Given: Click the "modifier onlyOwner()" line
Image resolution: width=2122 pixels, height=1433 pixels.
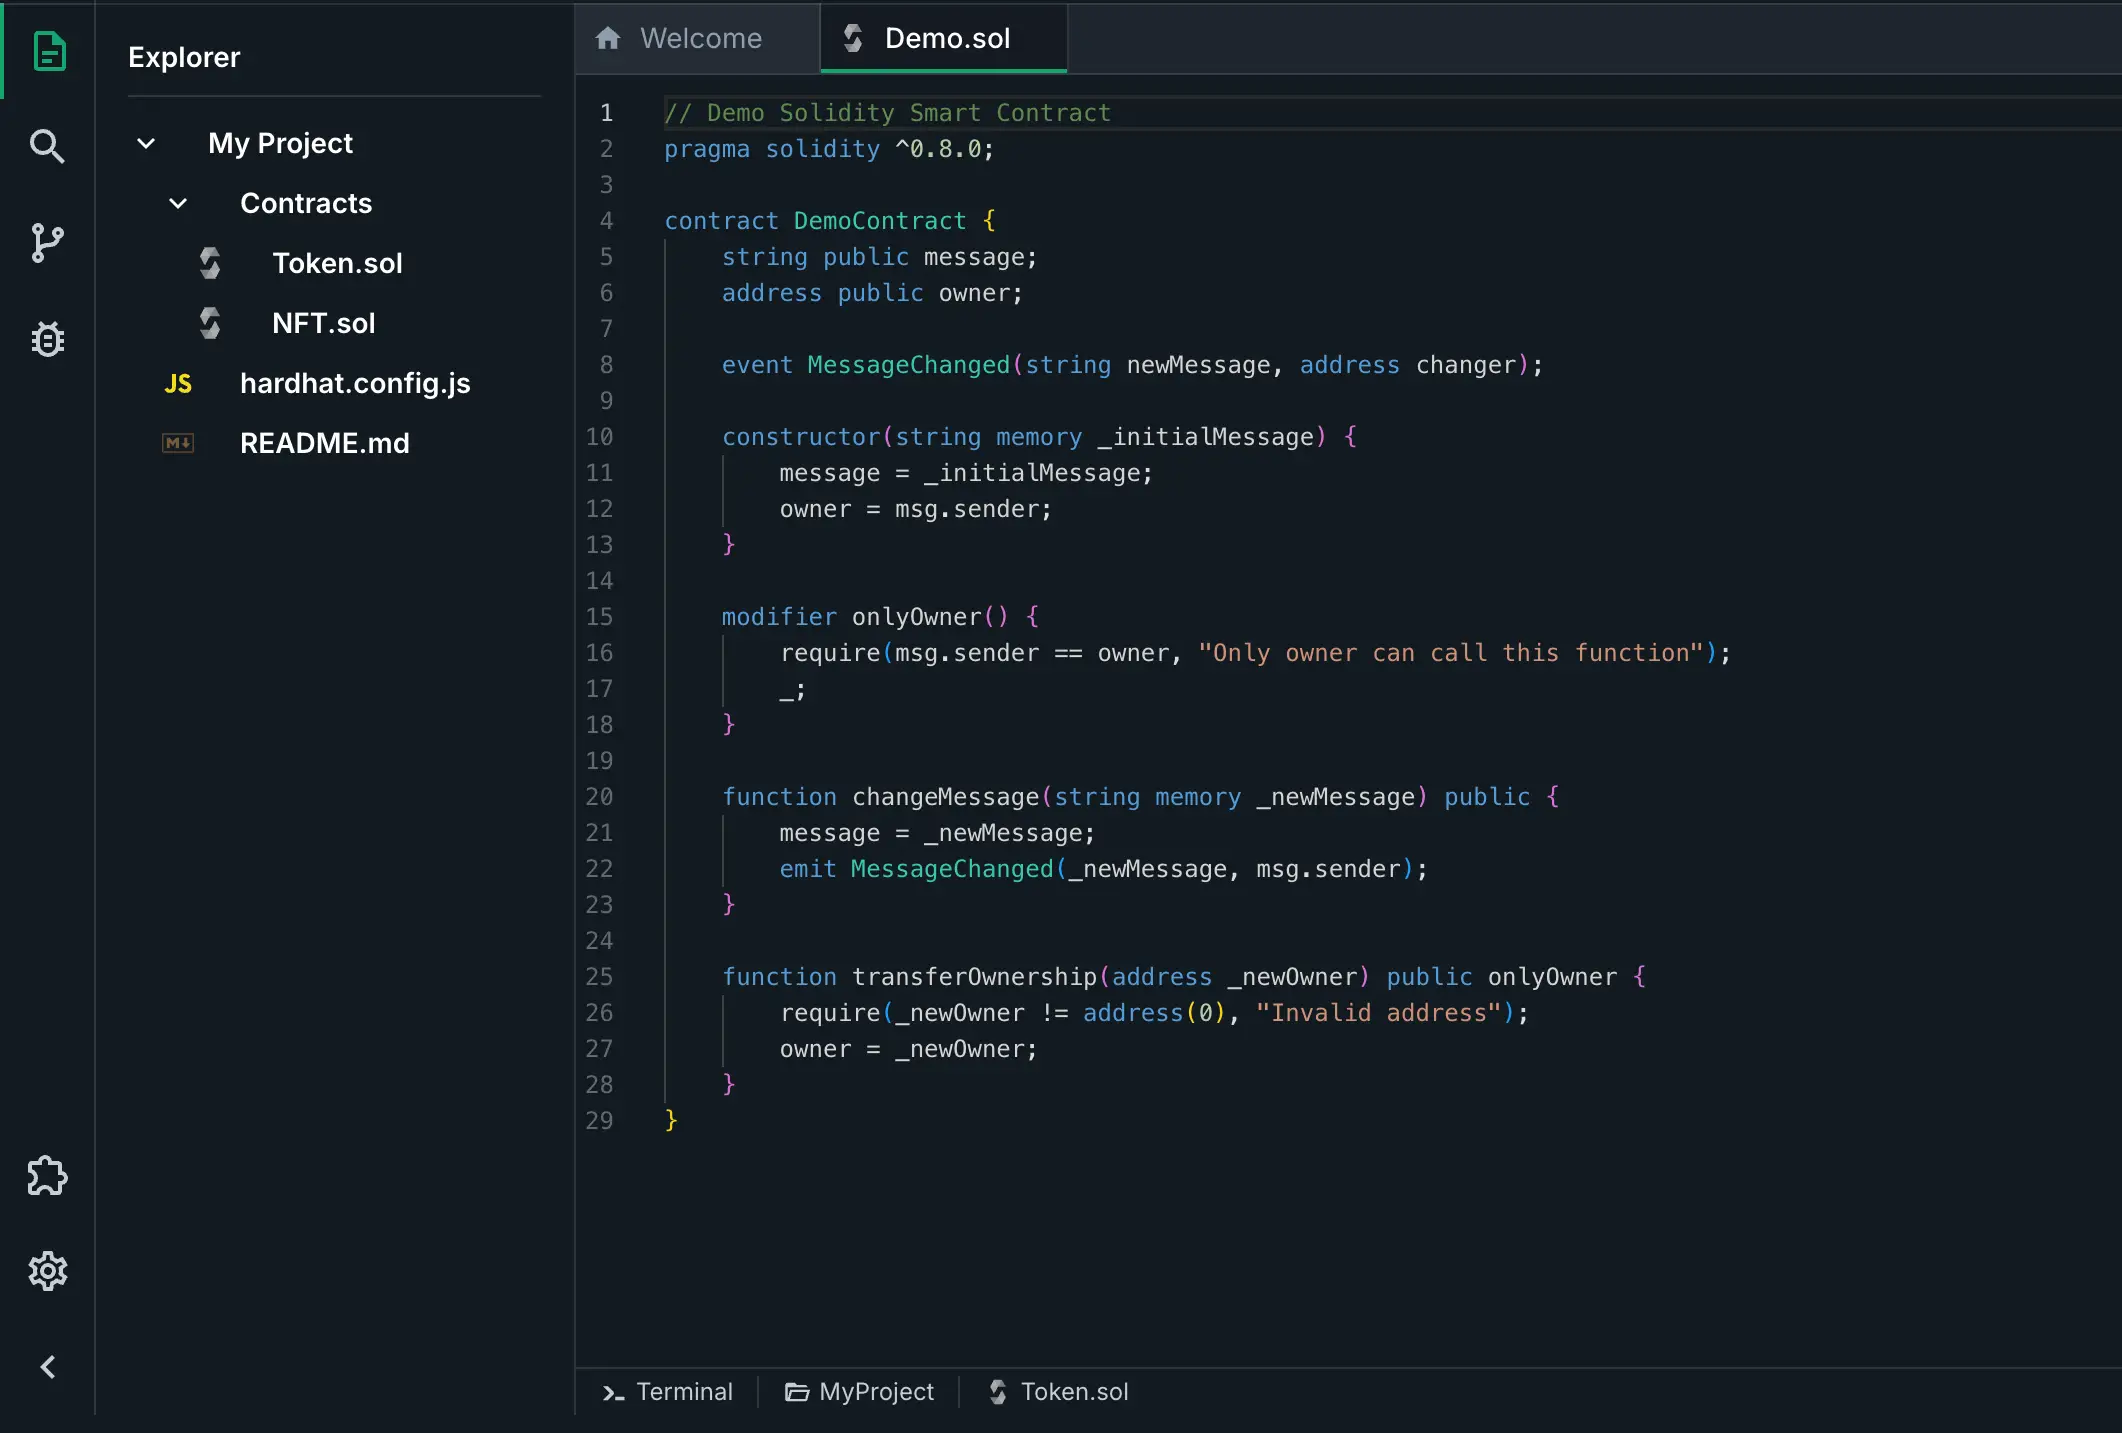Looking at the screenshot, I should pos(880,617).
